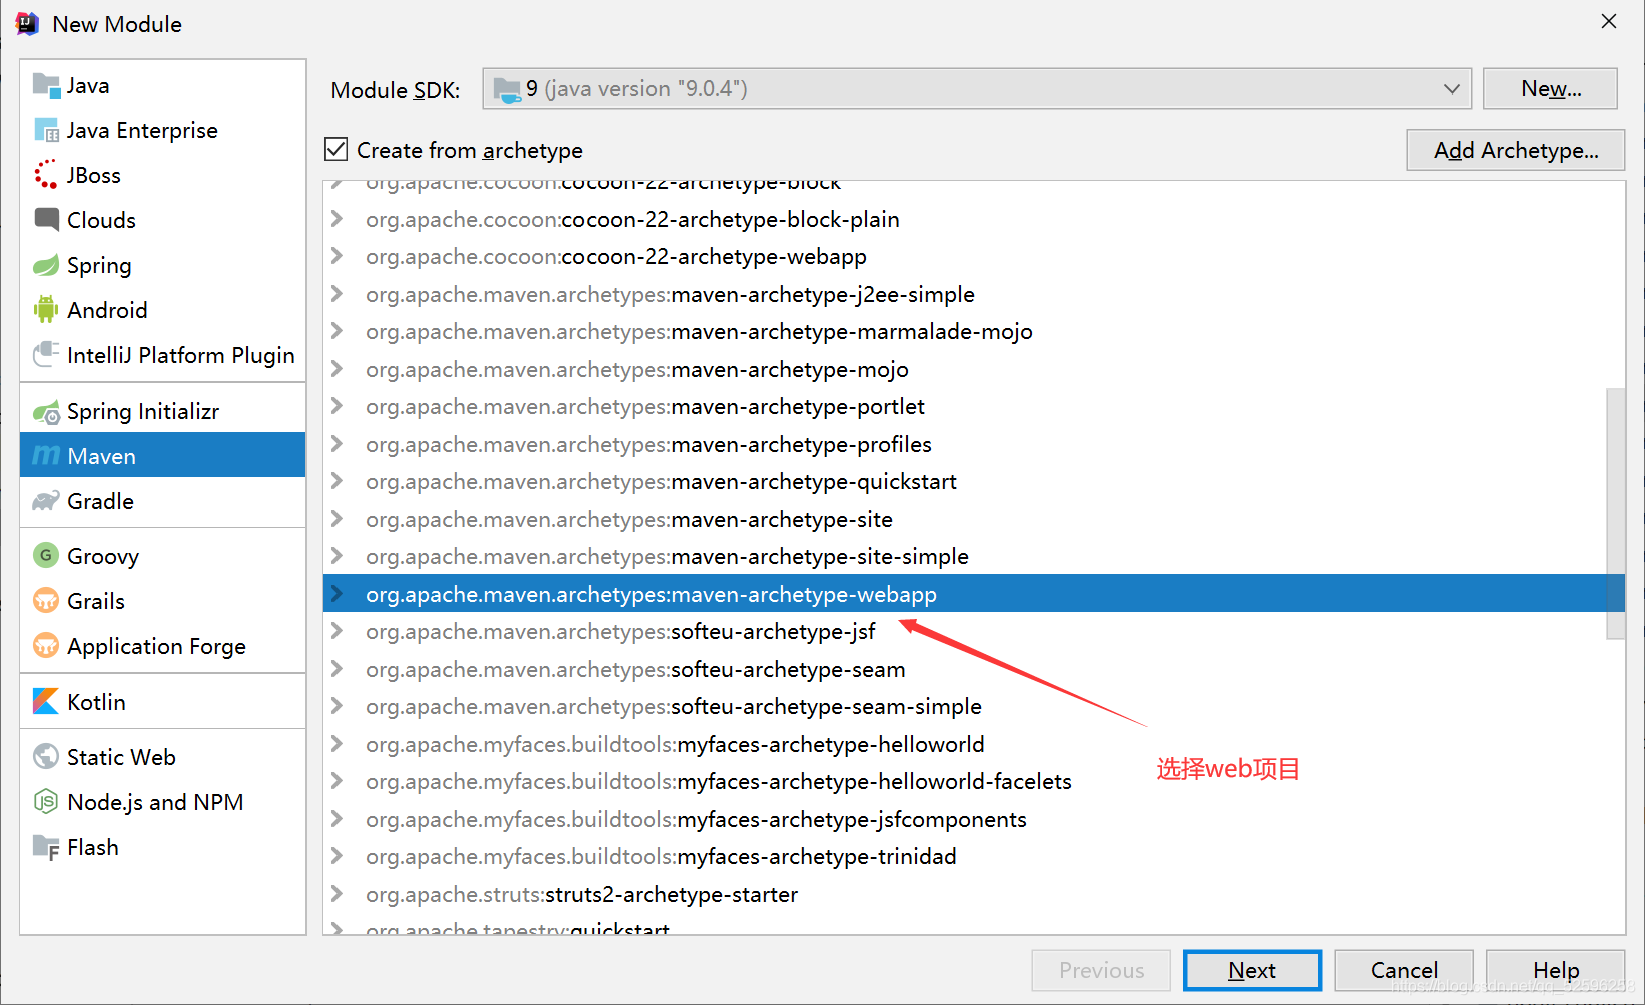The height and width of the screenshot is (1005, 1645).
Task: Open the Module SDK dropdown
Action: pos(976,89)
